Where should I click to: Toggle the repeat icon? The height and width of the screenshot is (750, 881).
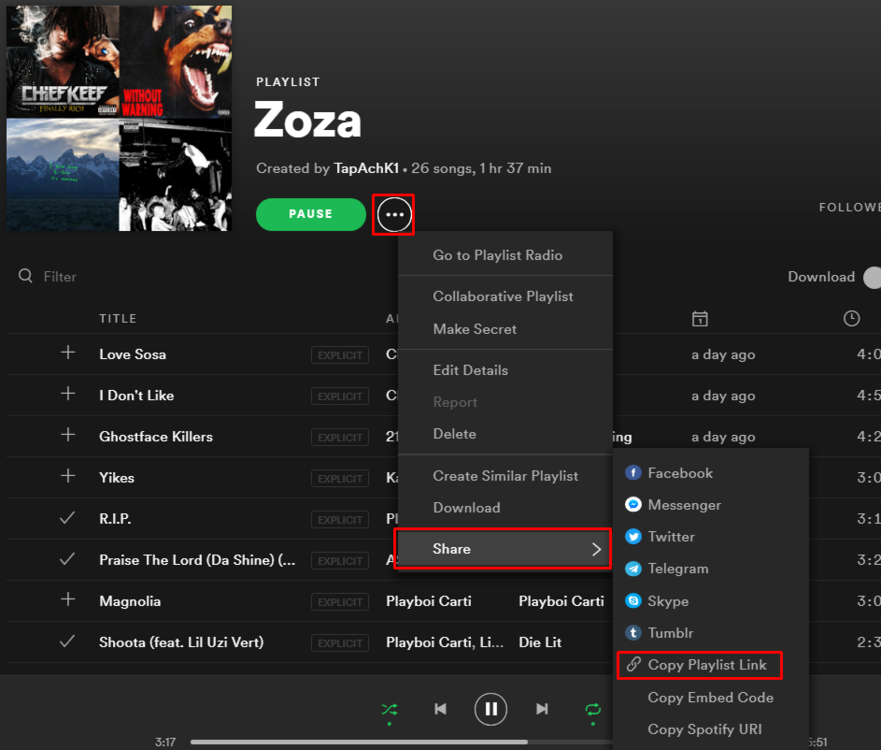[593, 709]
